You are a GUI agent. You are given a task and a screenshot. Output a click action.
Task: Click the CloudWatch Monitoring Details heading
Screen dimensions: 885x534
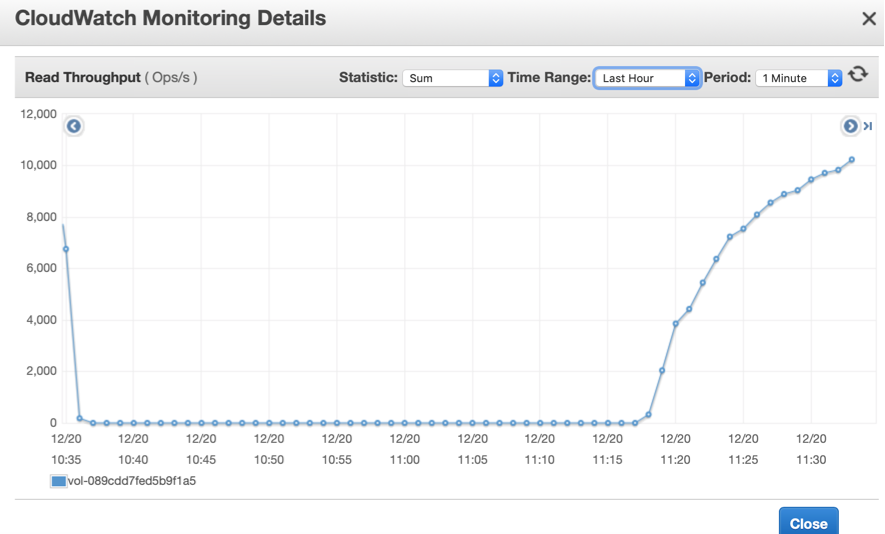[x=170, y=18]
